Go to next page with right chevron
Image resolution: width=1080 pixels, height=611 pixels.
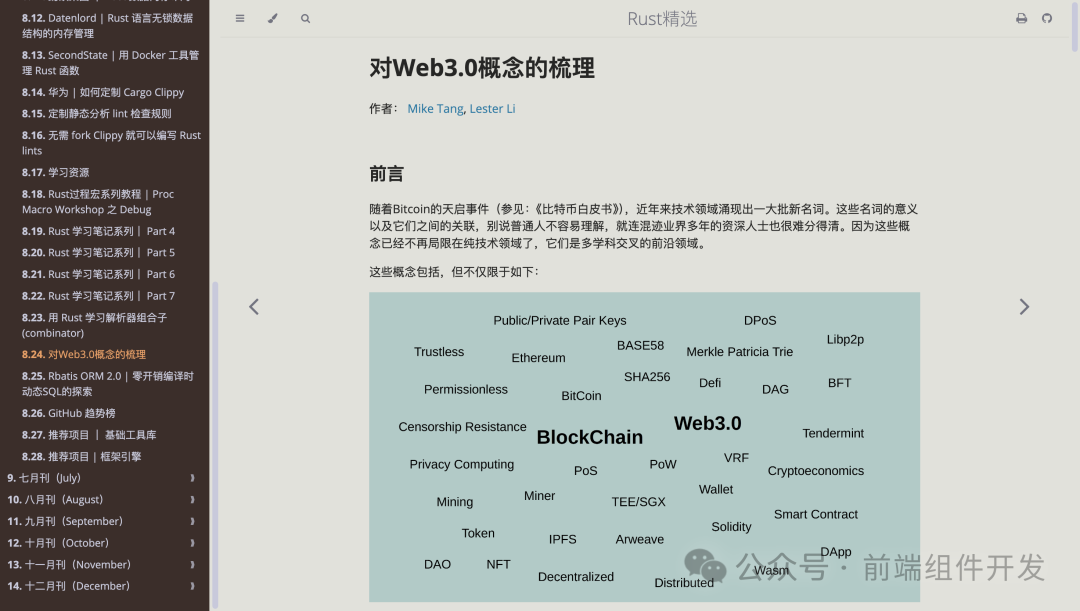click(x=1024, y=306)
